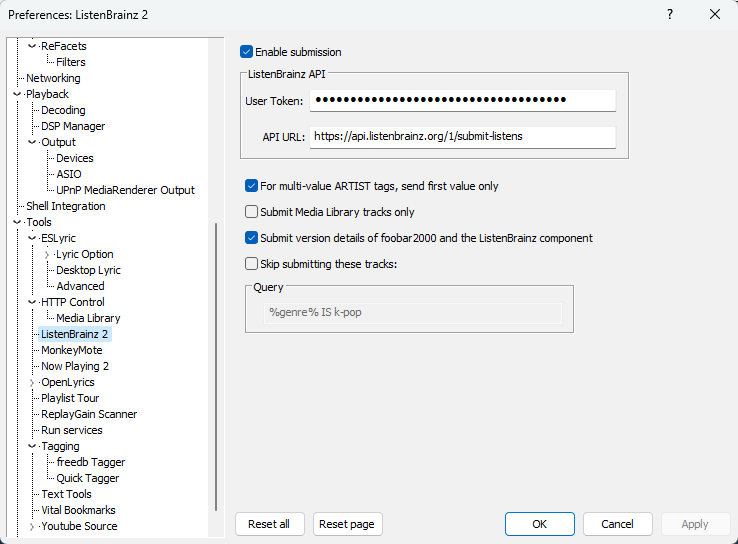Click the Reset page button

pyautogui.click(x=347, y=524)
